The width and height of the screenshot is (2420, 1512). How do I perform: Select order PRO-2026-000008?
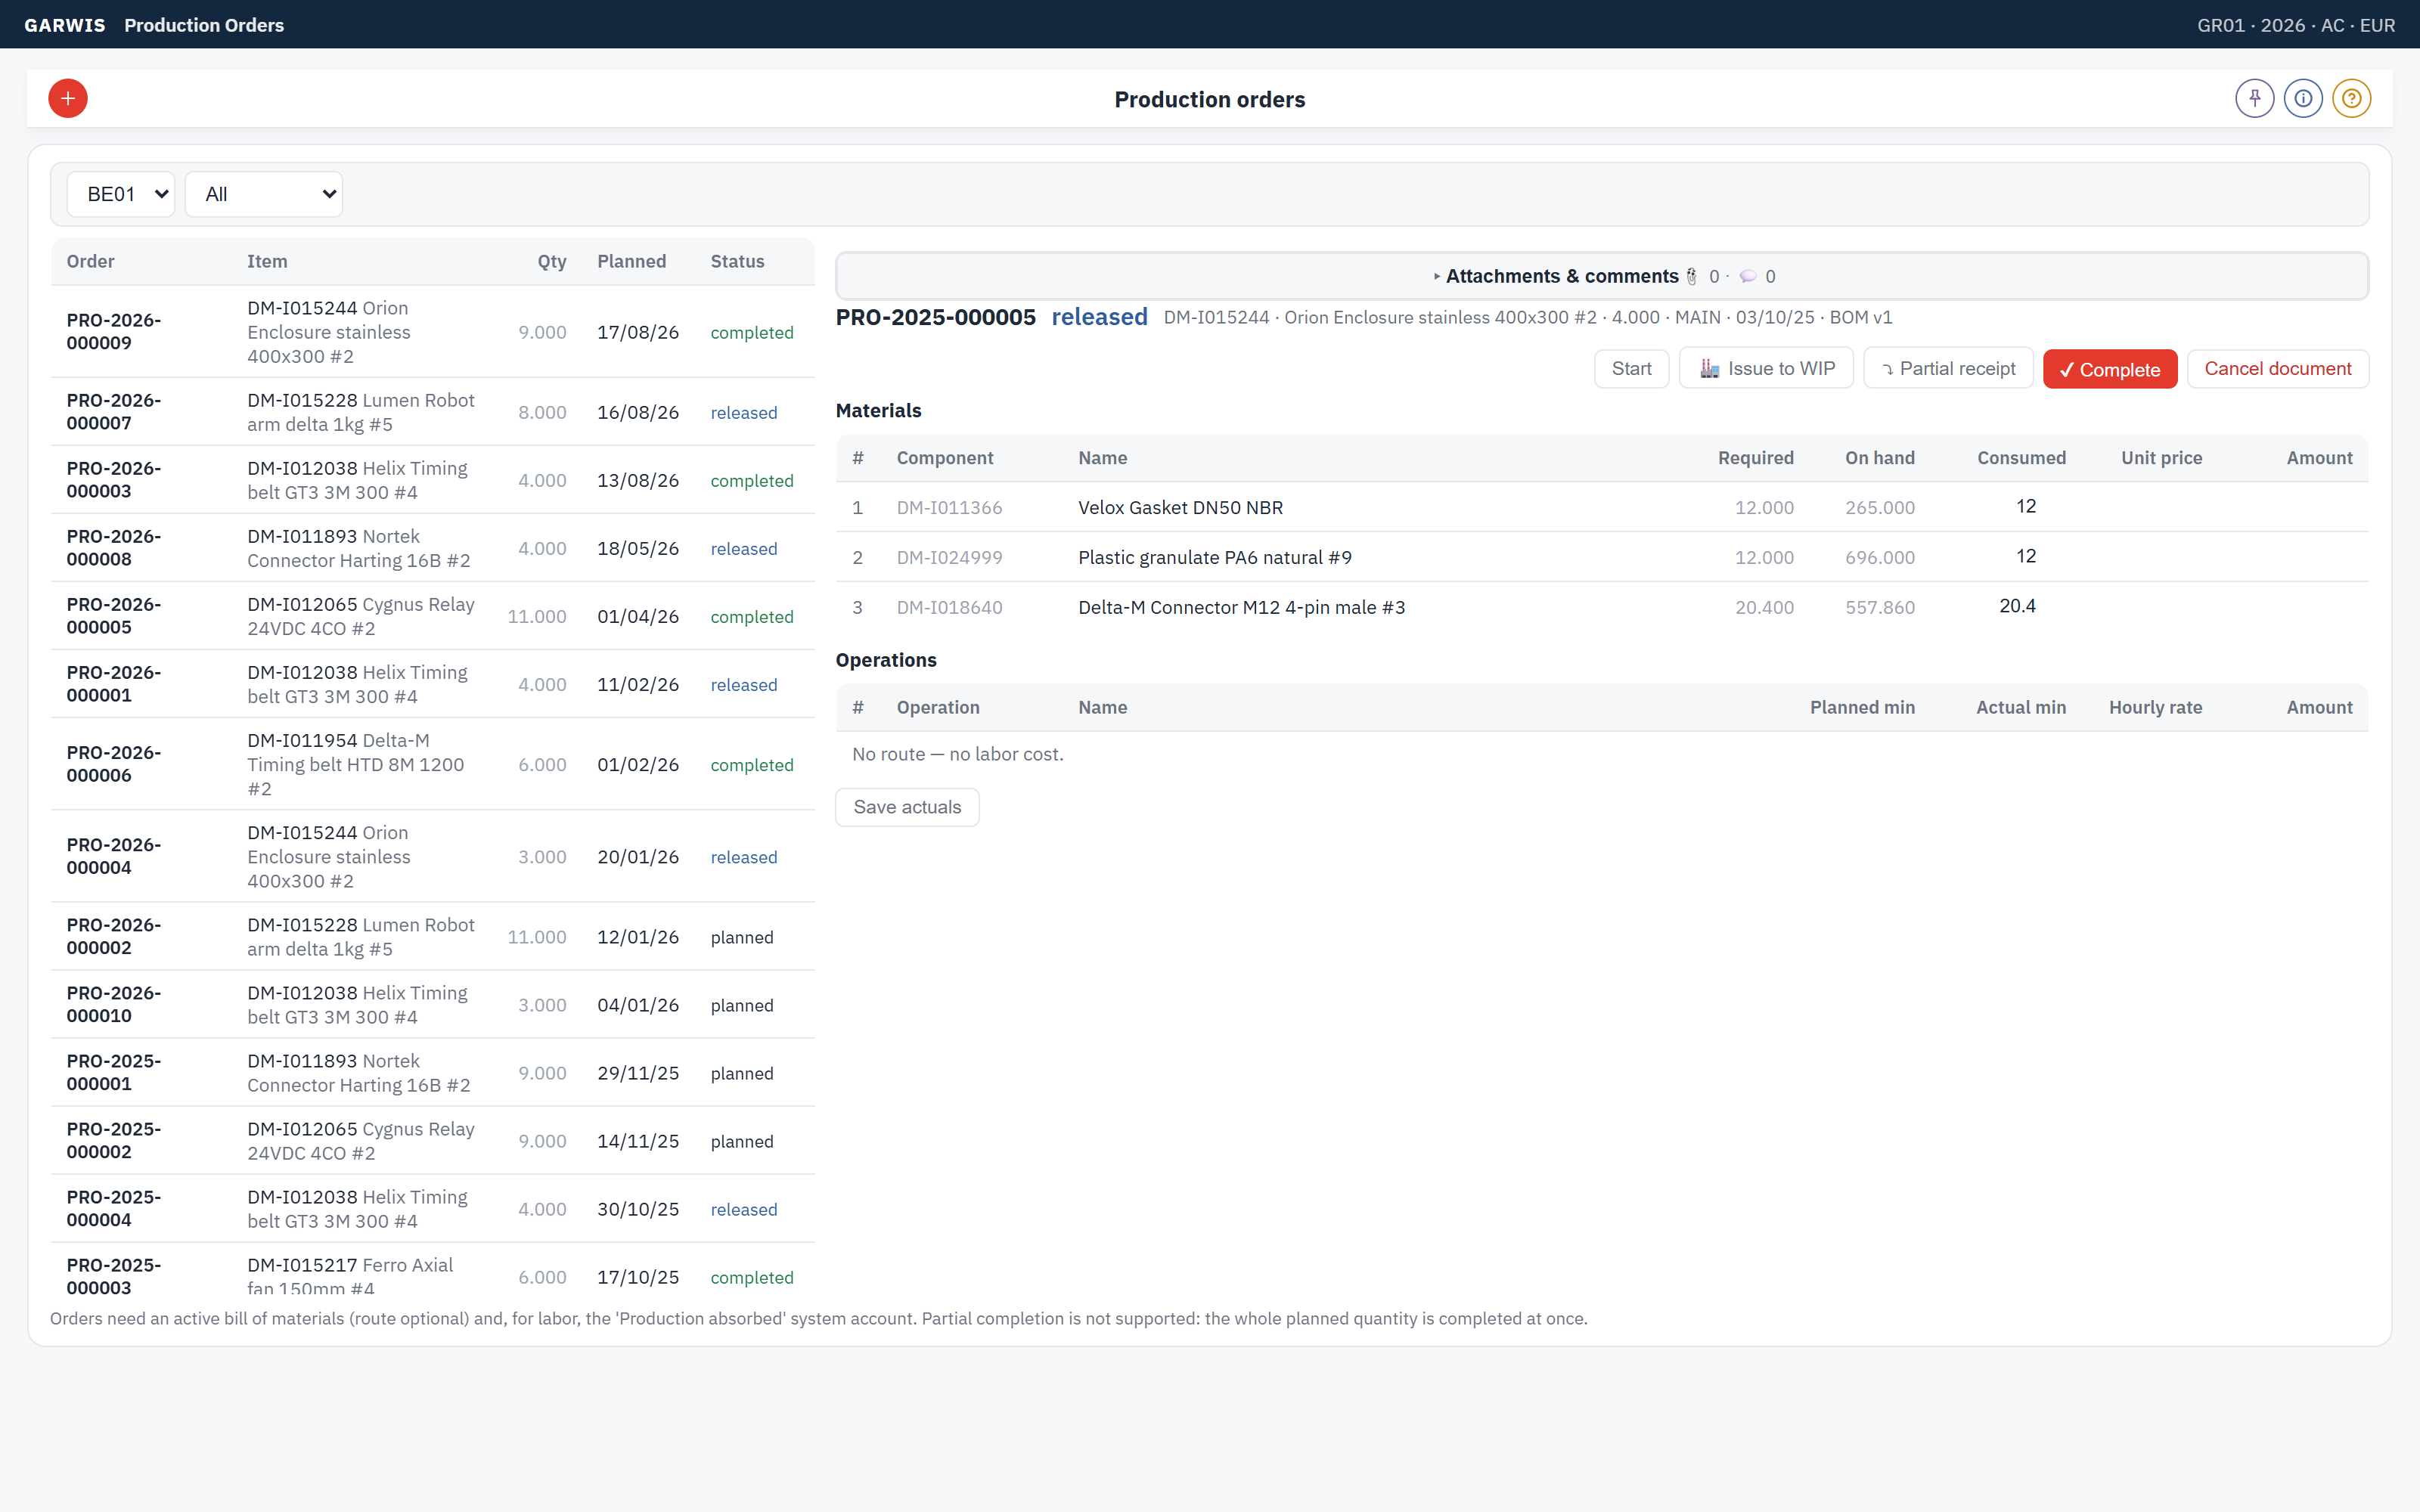[433, 548]
